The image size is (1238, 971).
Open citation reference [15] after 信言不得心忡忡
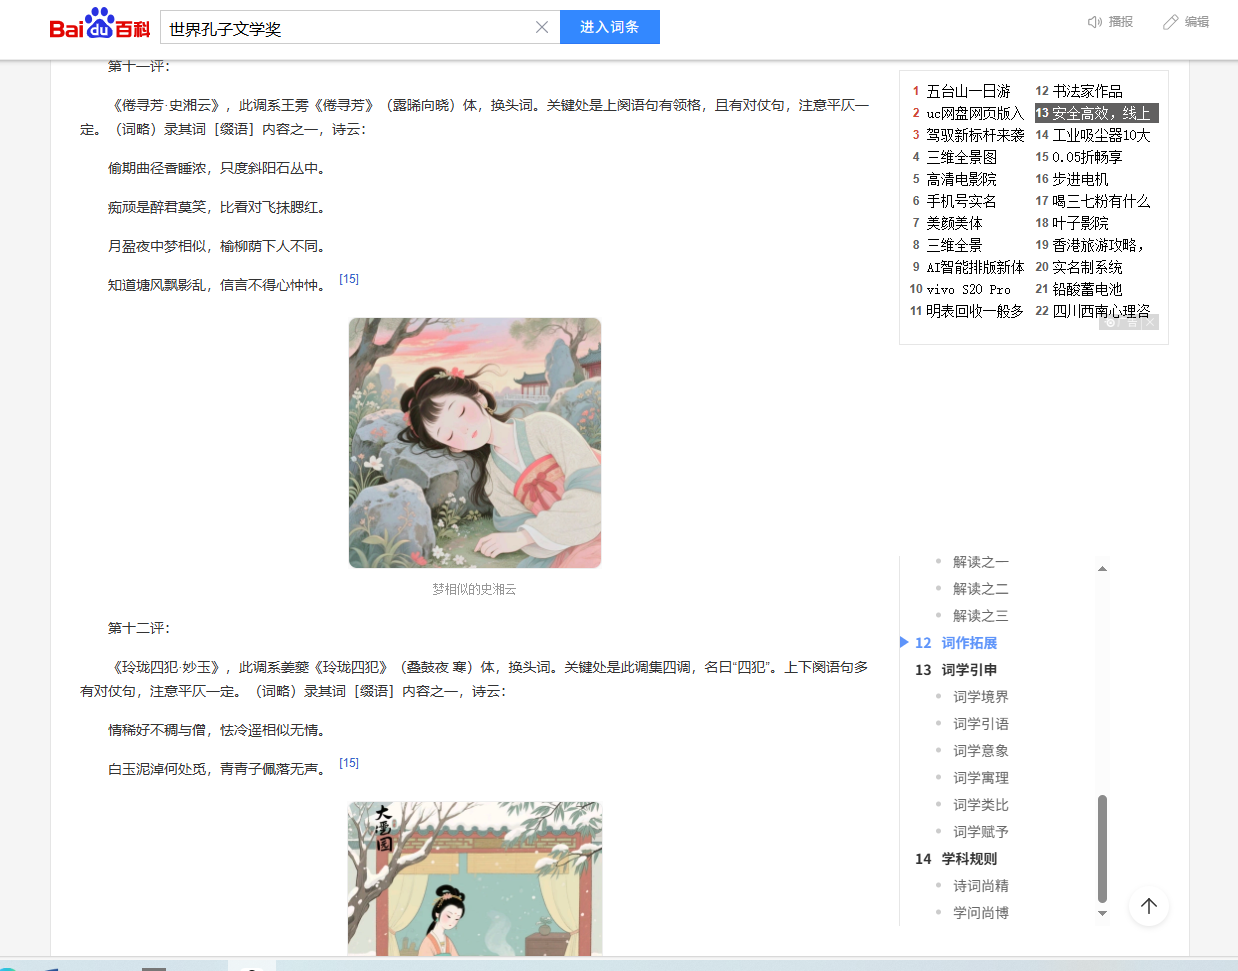[349, 279]
